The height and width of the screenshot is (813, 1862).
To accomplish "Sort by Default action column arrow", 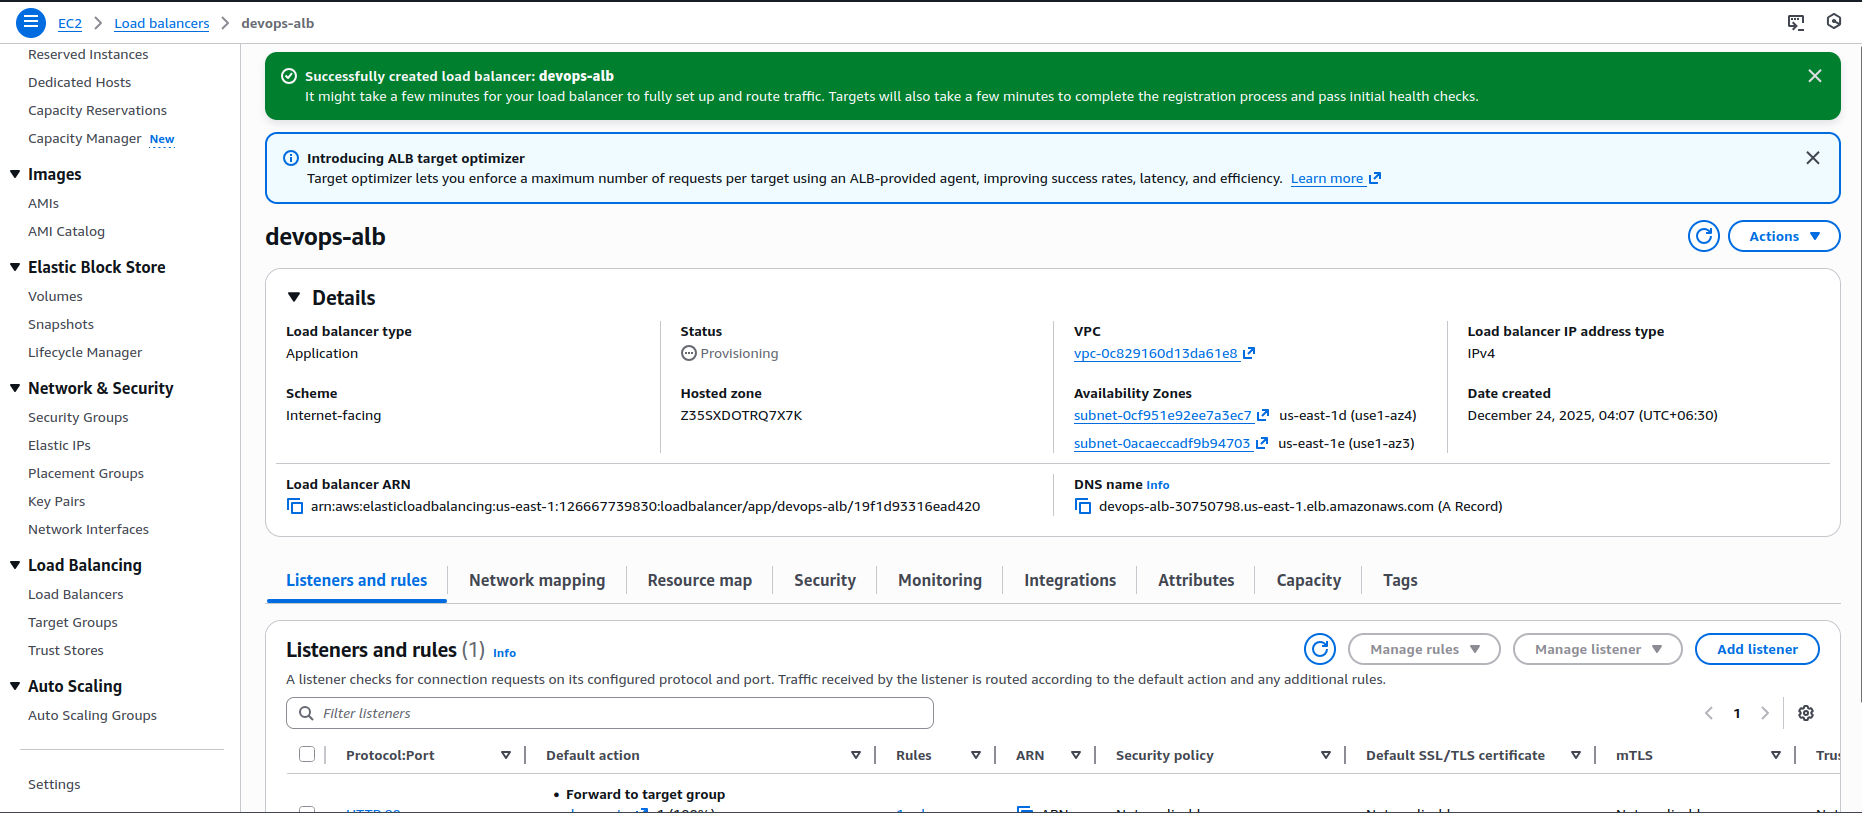I will click(856, 755).
